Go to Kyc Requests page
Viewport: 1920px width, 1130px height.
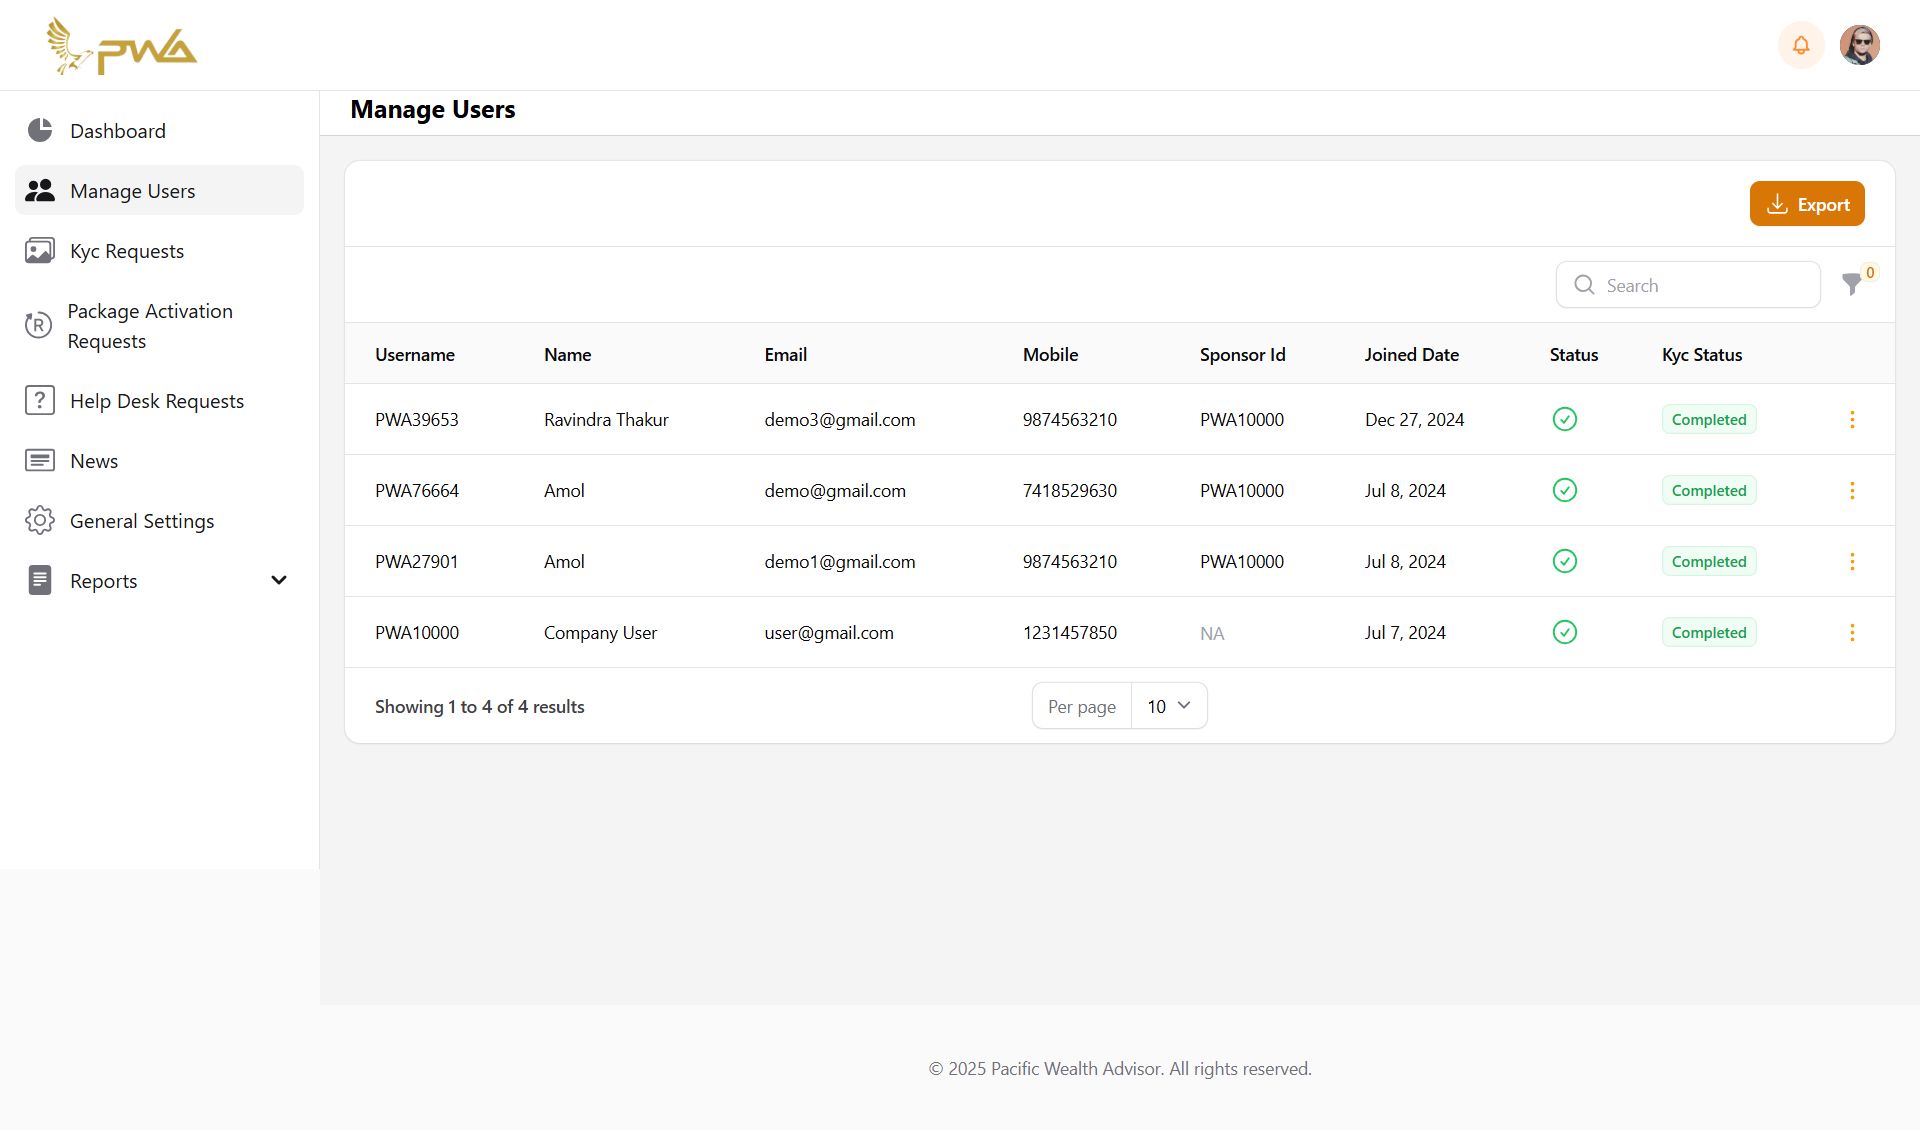(127, 251)
